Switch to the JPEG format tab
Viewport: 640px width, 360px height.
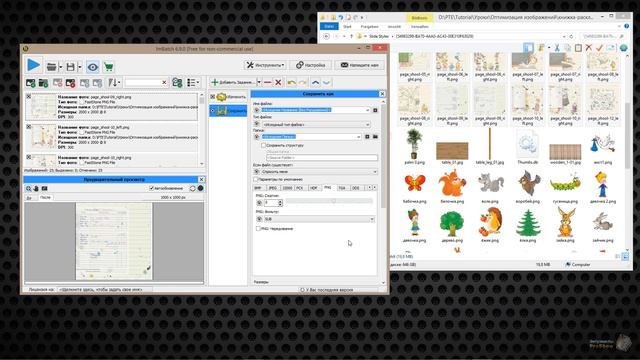click(x=273, y=188)
